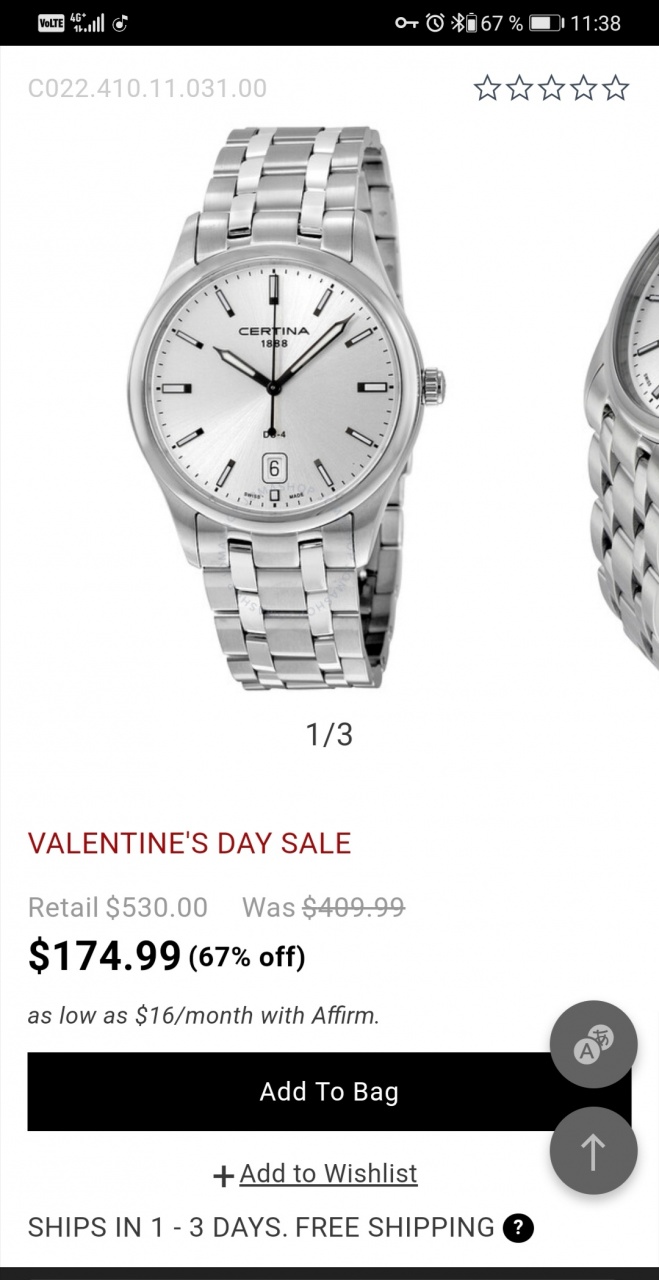This screenshot has height=1280, width=659.
Task: Tap the main Certina watch image
Action: pos(286,408)
